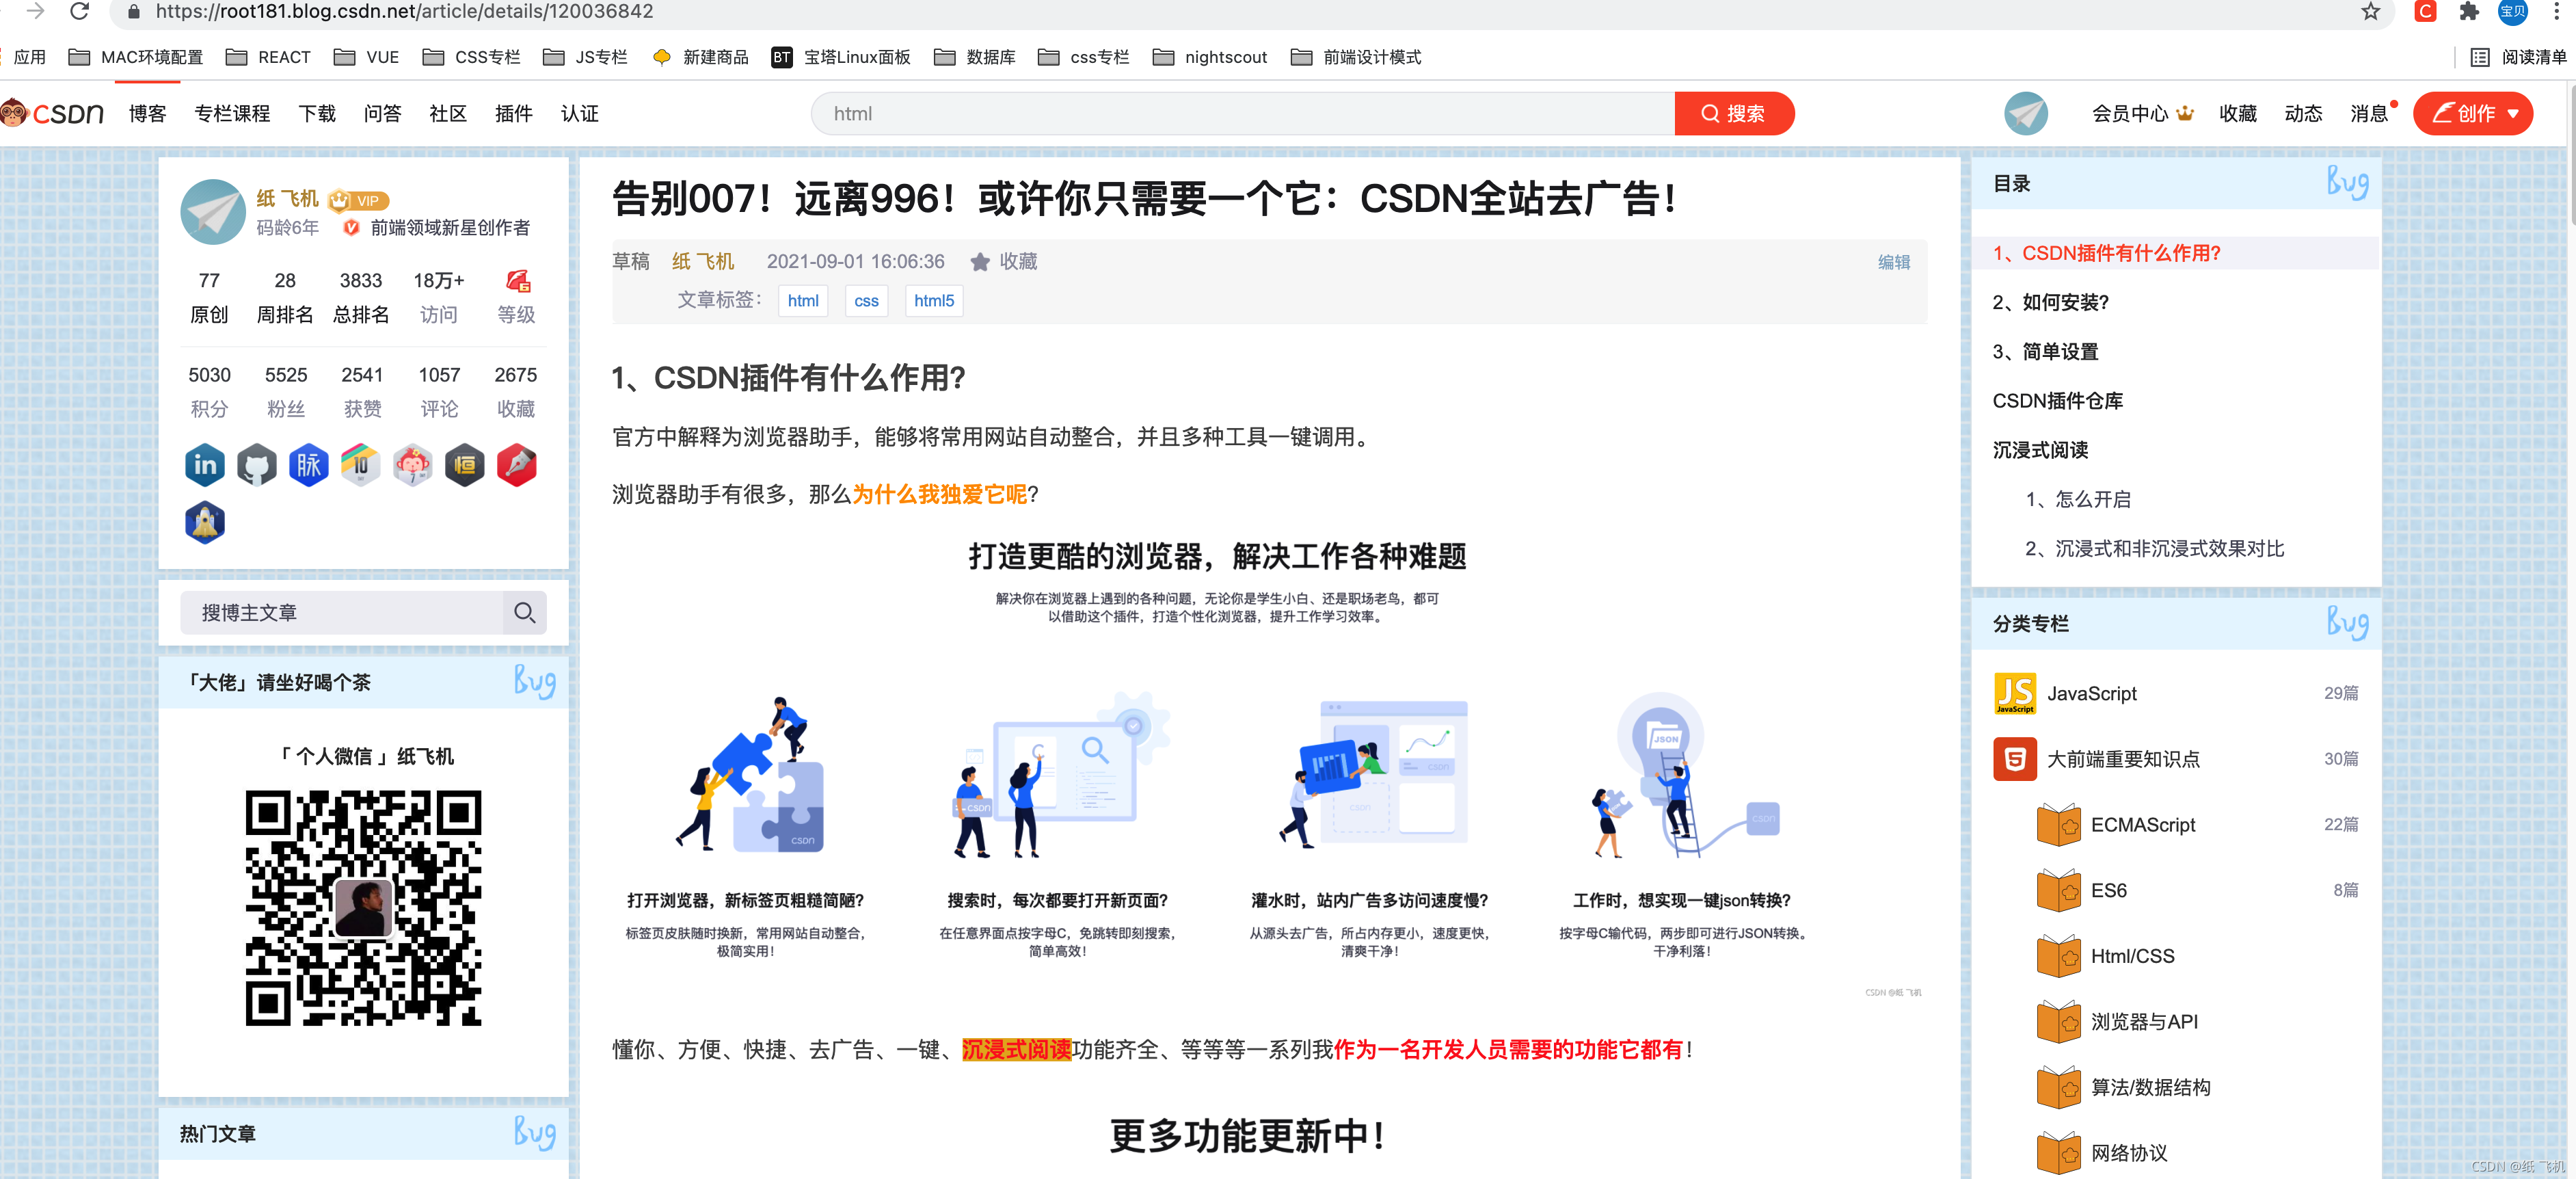The width and height of the screenshot is (2576, 1179).
Task: Go to the 社区 nav item
Action: [x=448, y=114]
